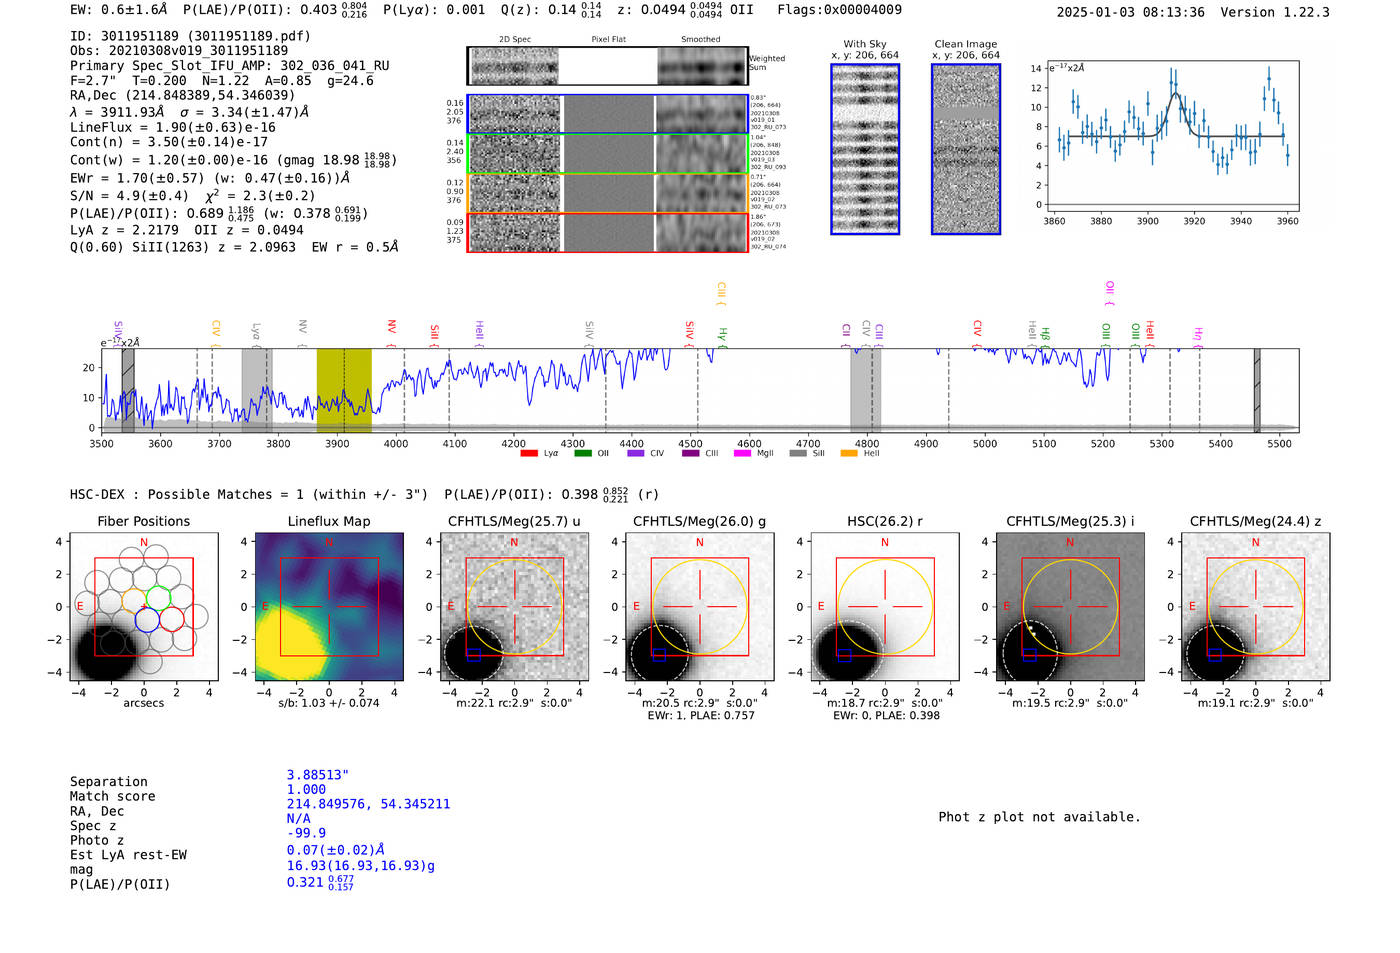Click the s/b: 1.03 +/- 0.074 caption

(x=329, y=703)
